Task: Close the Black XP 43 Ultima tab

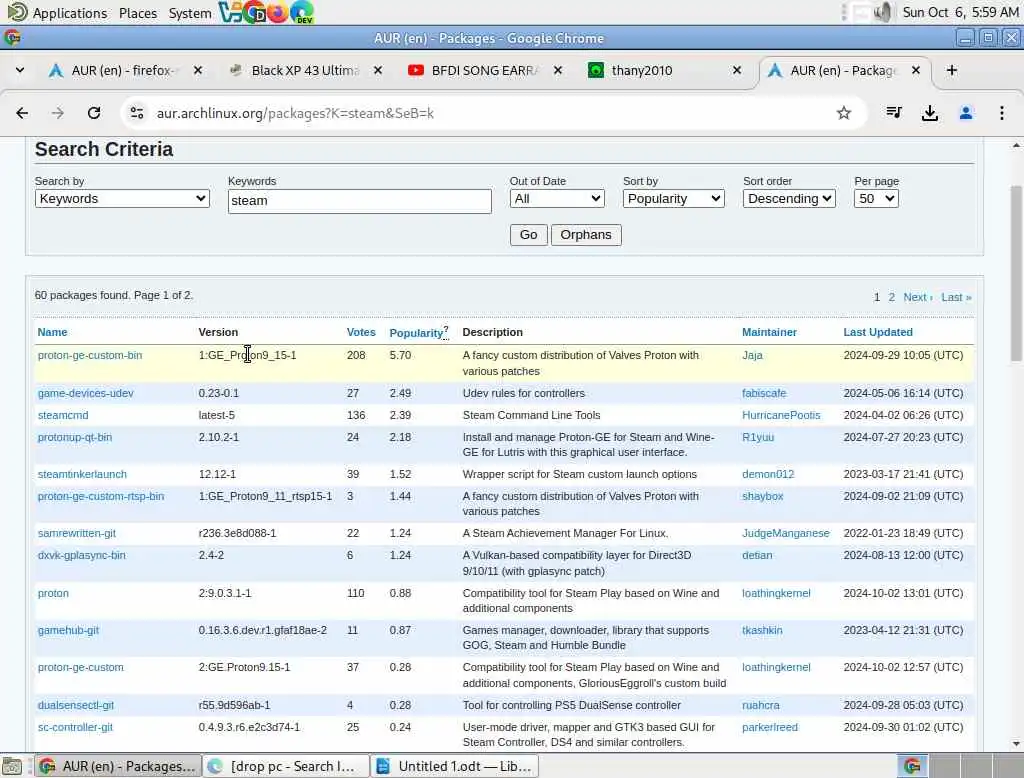Action: (377, 71)
